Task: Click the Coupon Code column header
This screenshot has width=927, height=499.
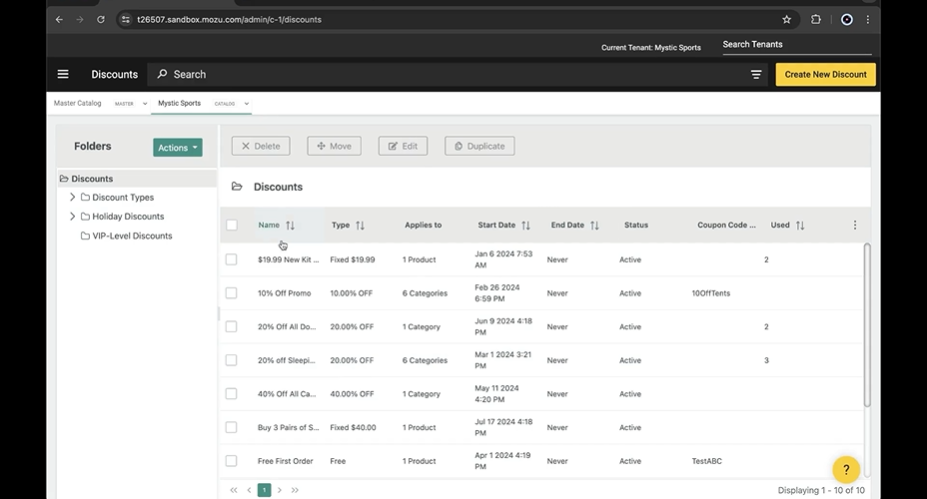Action: pyautogui.click(x=727, y=225)
